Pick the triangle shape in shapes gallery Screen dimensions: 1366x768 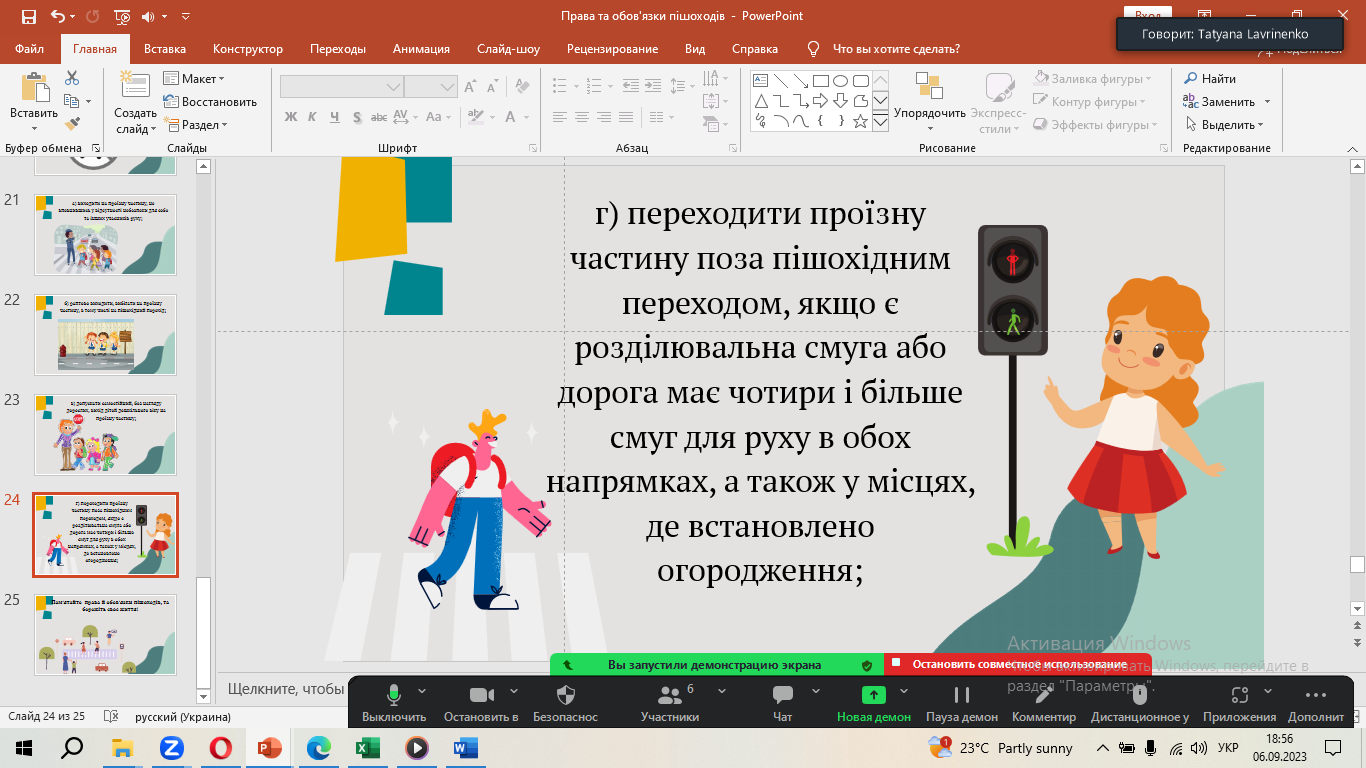(760, 100)
